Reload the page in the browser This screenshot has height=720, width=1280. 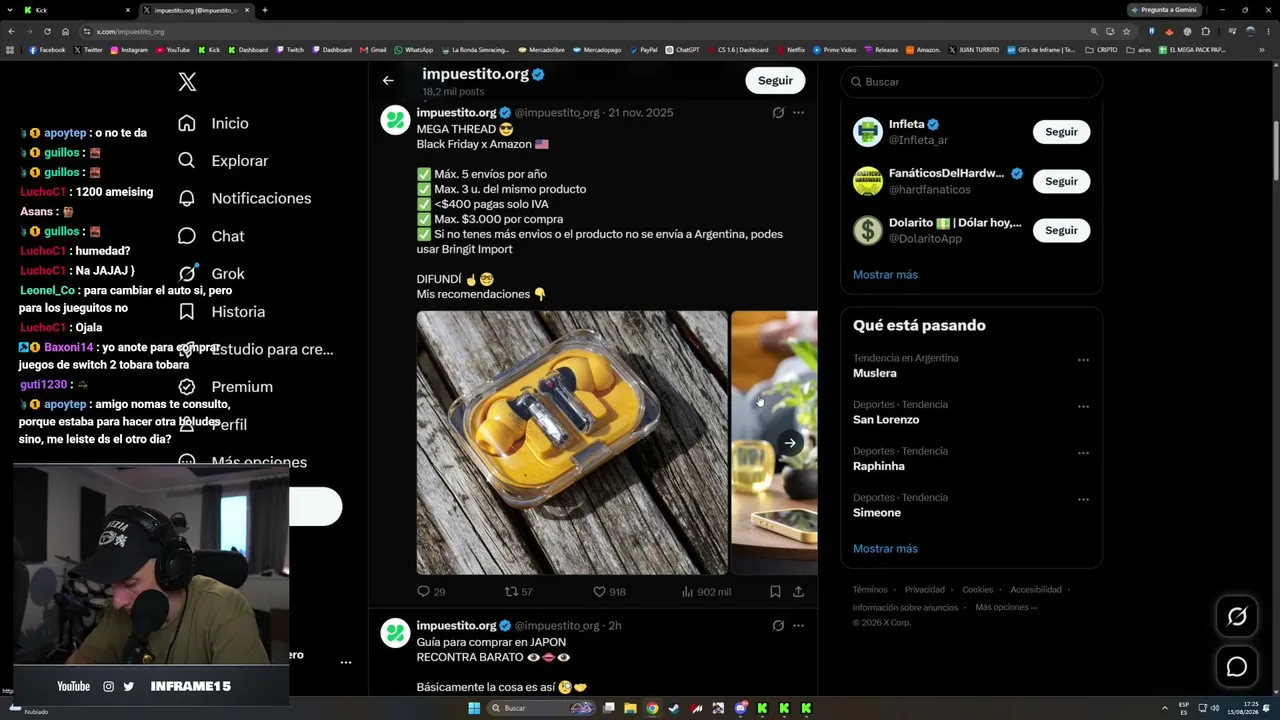pos(47,31)
